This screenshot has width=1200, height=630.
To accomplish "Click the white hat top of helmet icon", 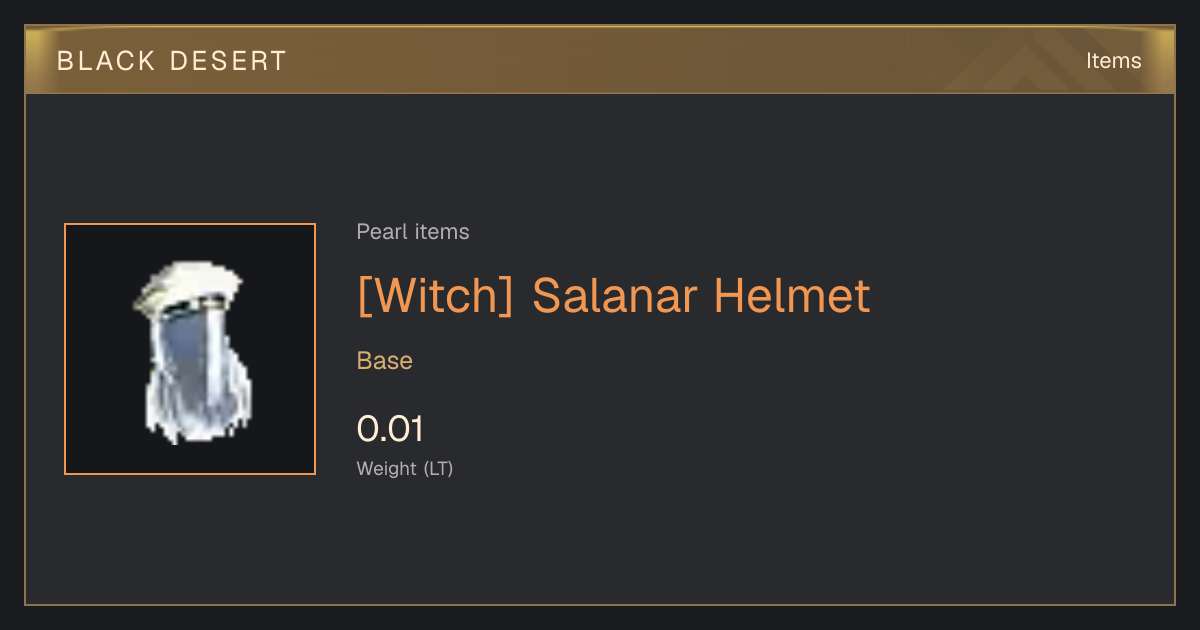I will [190, 286].
